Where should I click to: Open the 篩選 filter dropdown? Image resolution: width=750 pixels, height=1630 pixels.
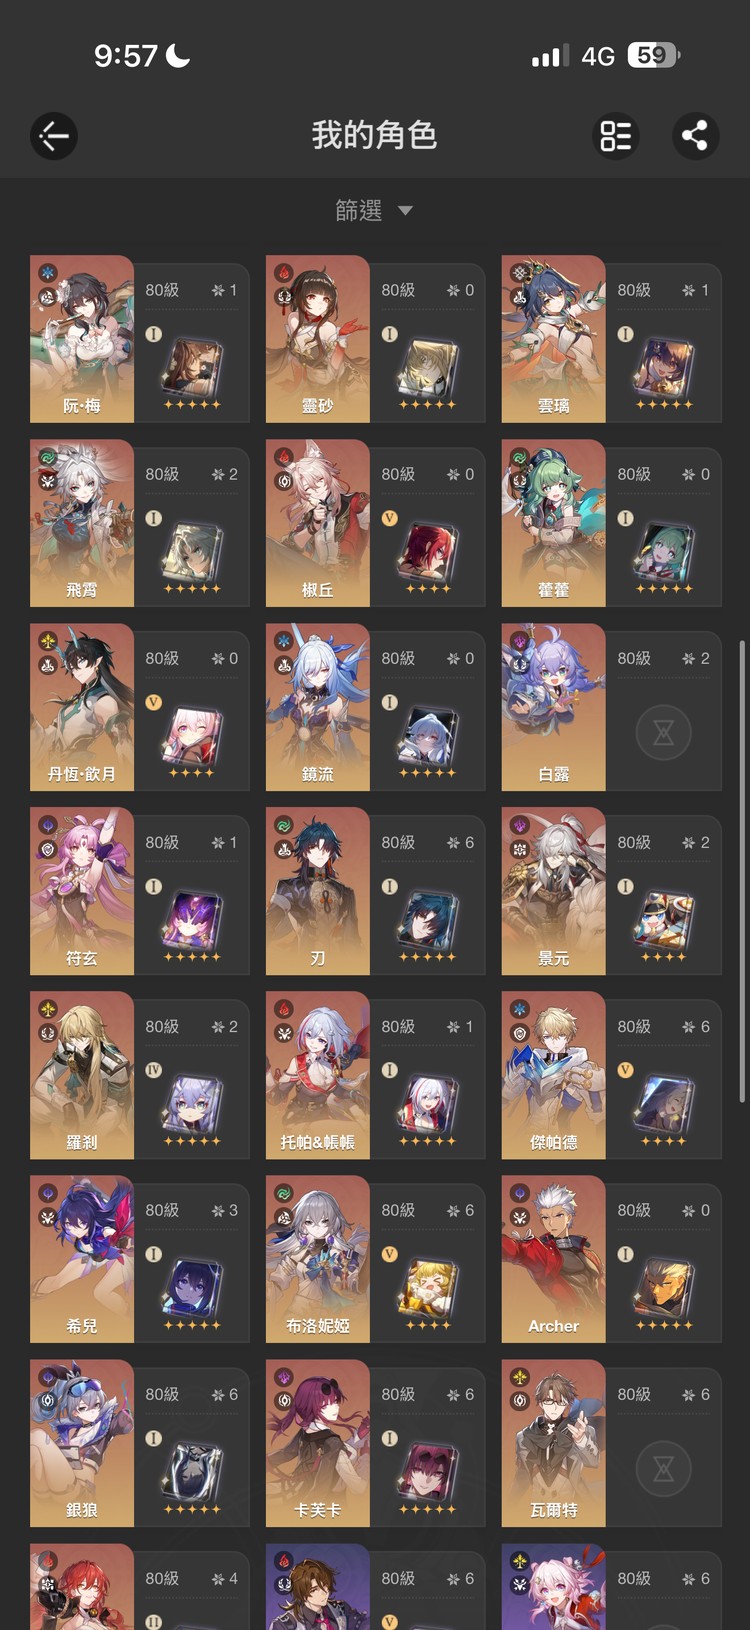(374, 210)
